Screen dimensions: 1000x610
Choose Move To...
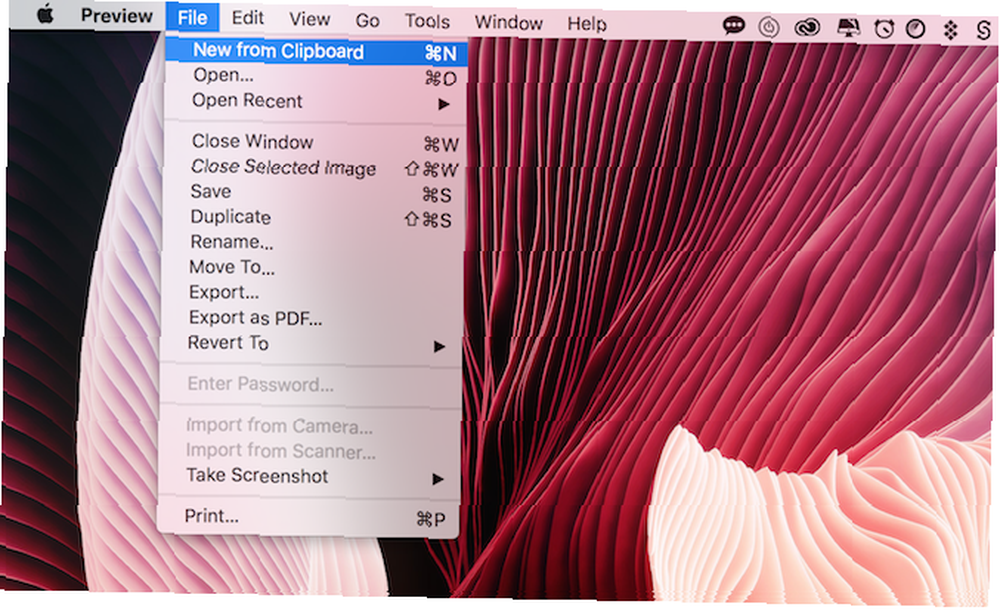[310, 268]
